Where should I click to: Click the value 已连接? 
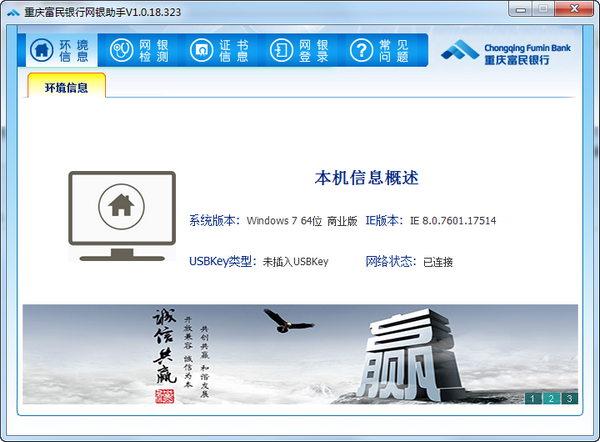tap(438, 262)
